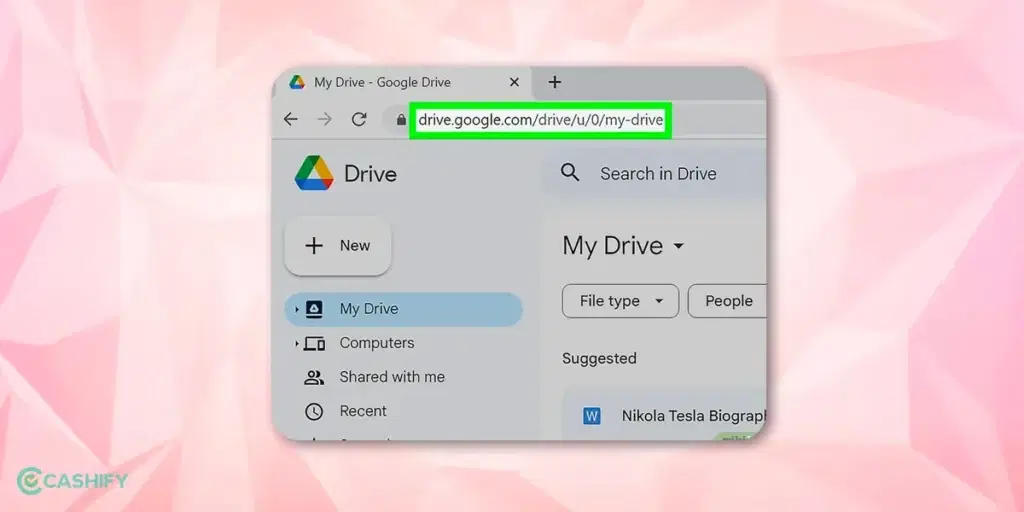1024x512 pixels.
Task: Click the padlock site info icon
Action: pyautogui.click(x=401, y=120)
